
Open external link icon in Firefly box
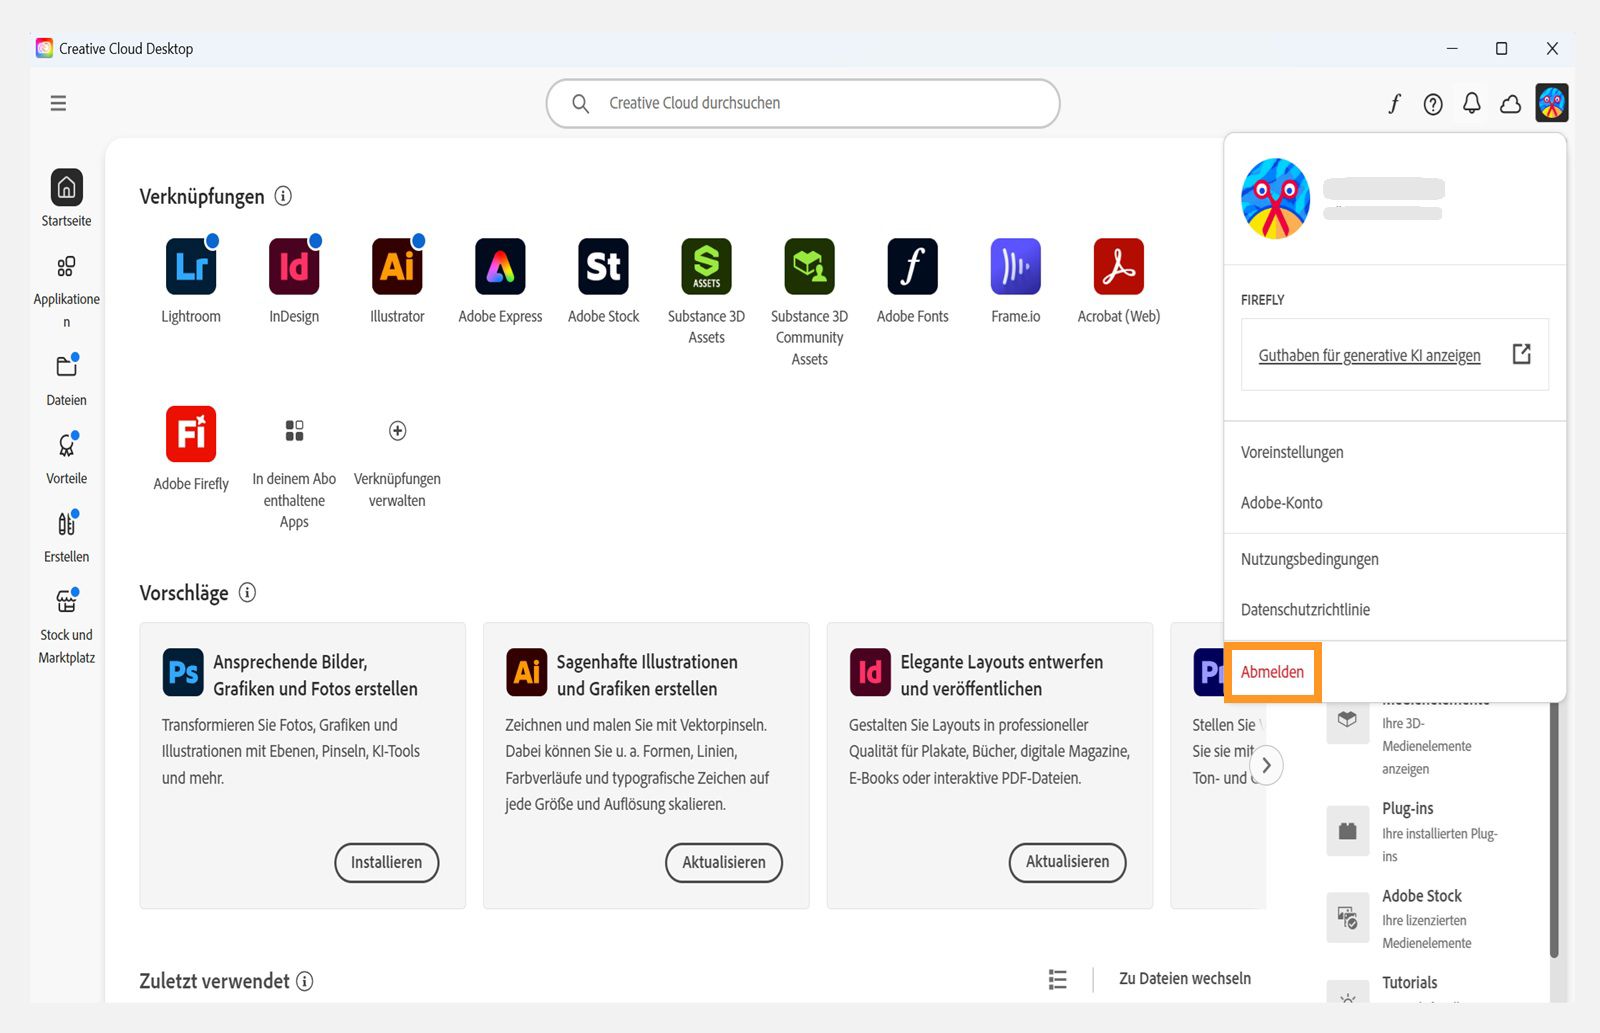tap(1521, 354)
